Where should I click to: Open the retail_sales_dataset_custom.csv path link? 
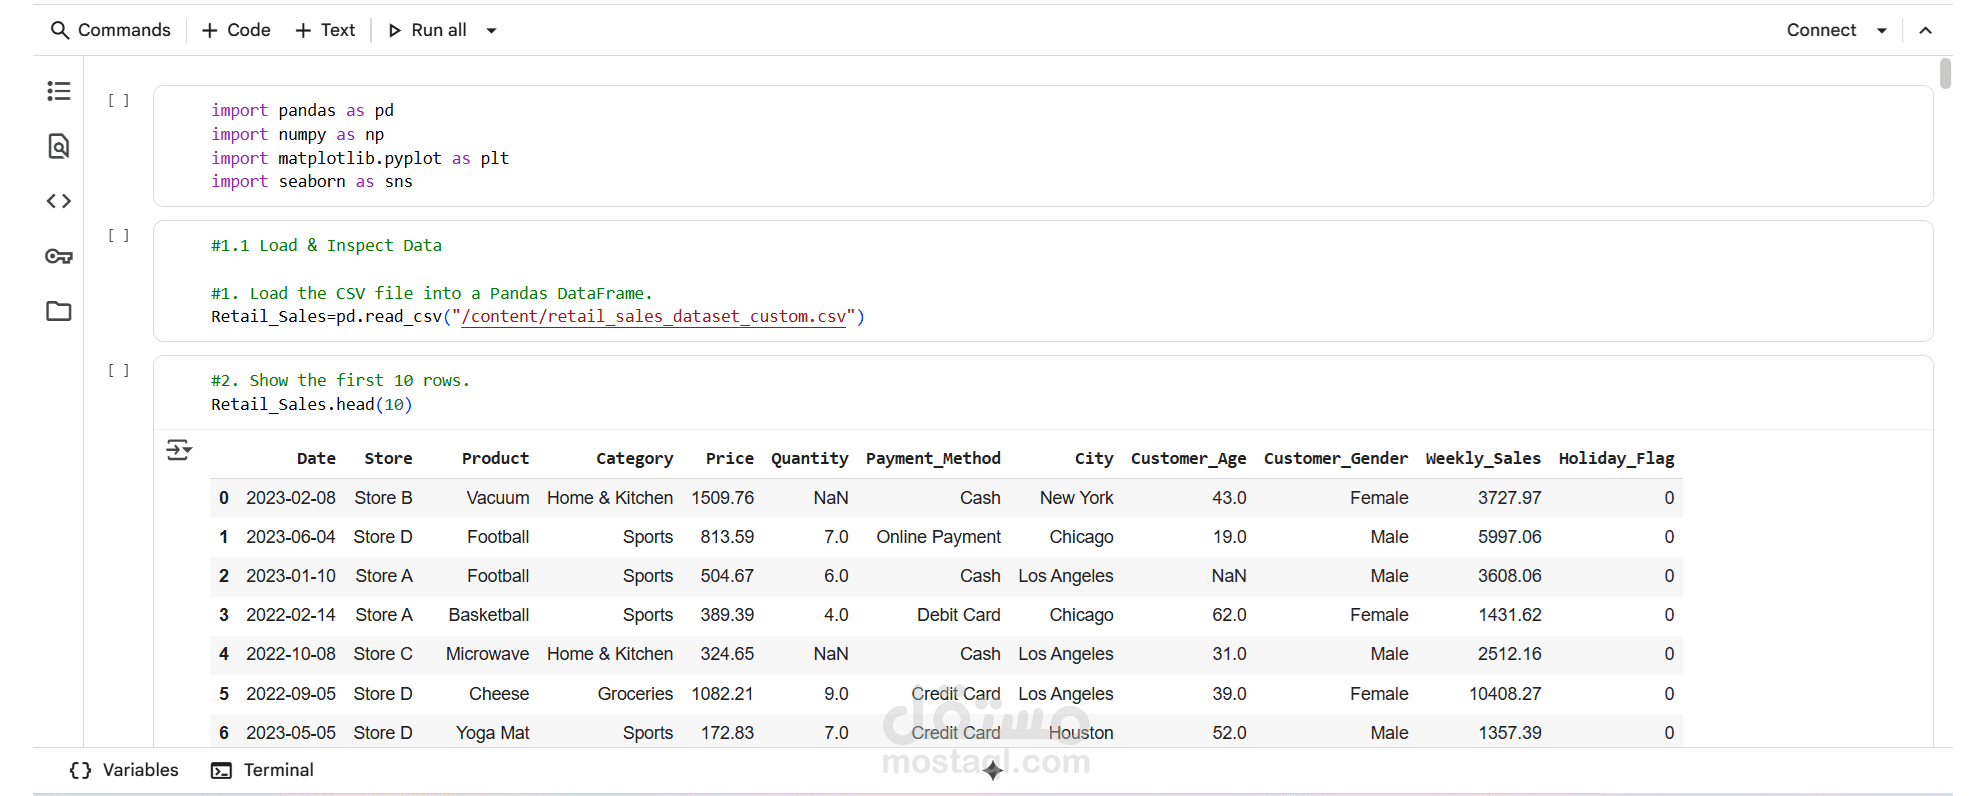654,317
